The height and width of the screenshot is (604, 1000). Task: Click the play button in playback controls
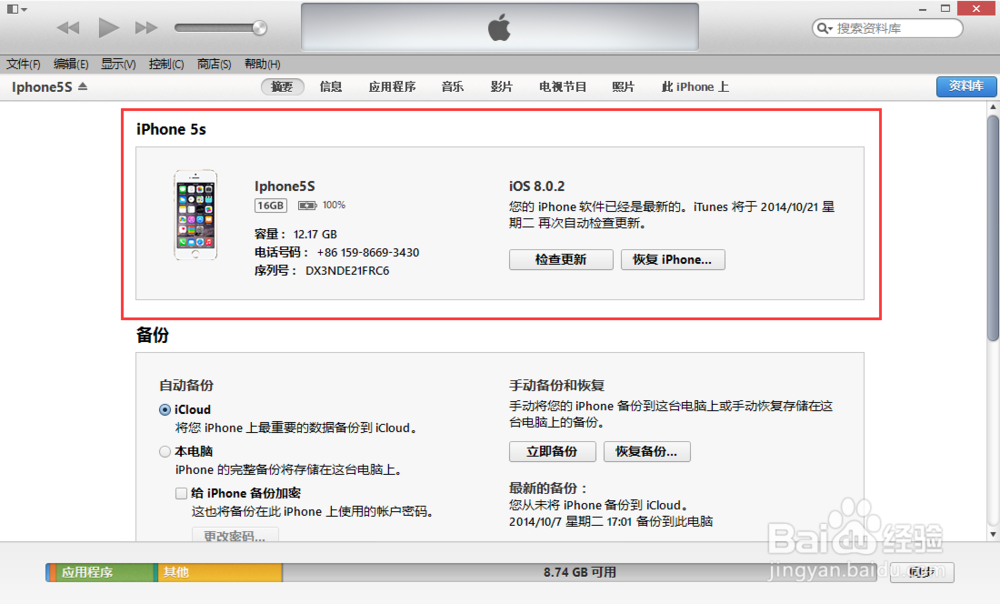click(x=107, y=27)
